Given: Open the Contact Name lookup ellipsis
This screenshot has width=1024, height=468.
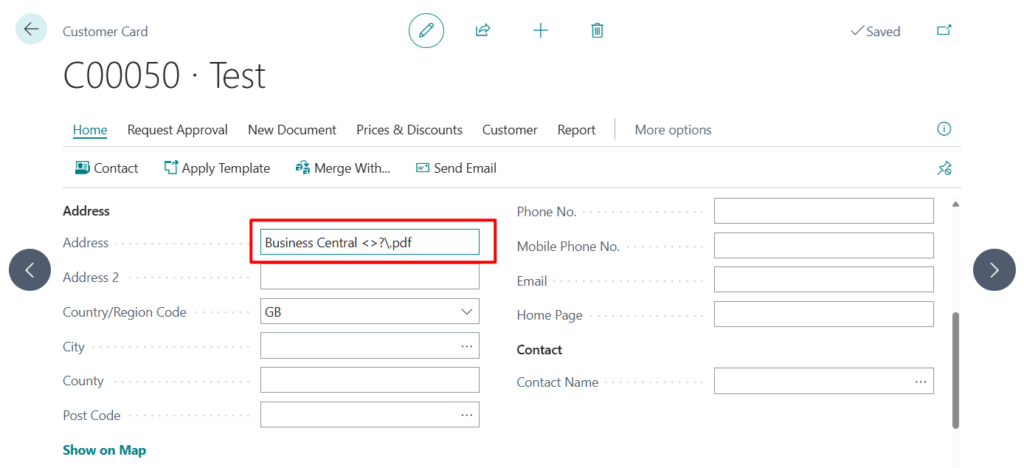Looking at the screenshot, I should point(920,381).
